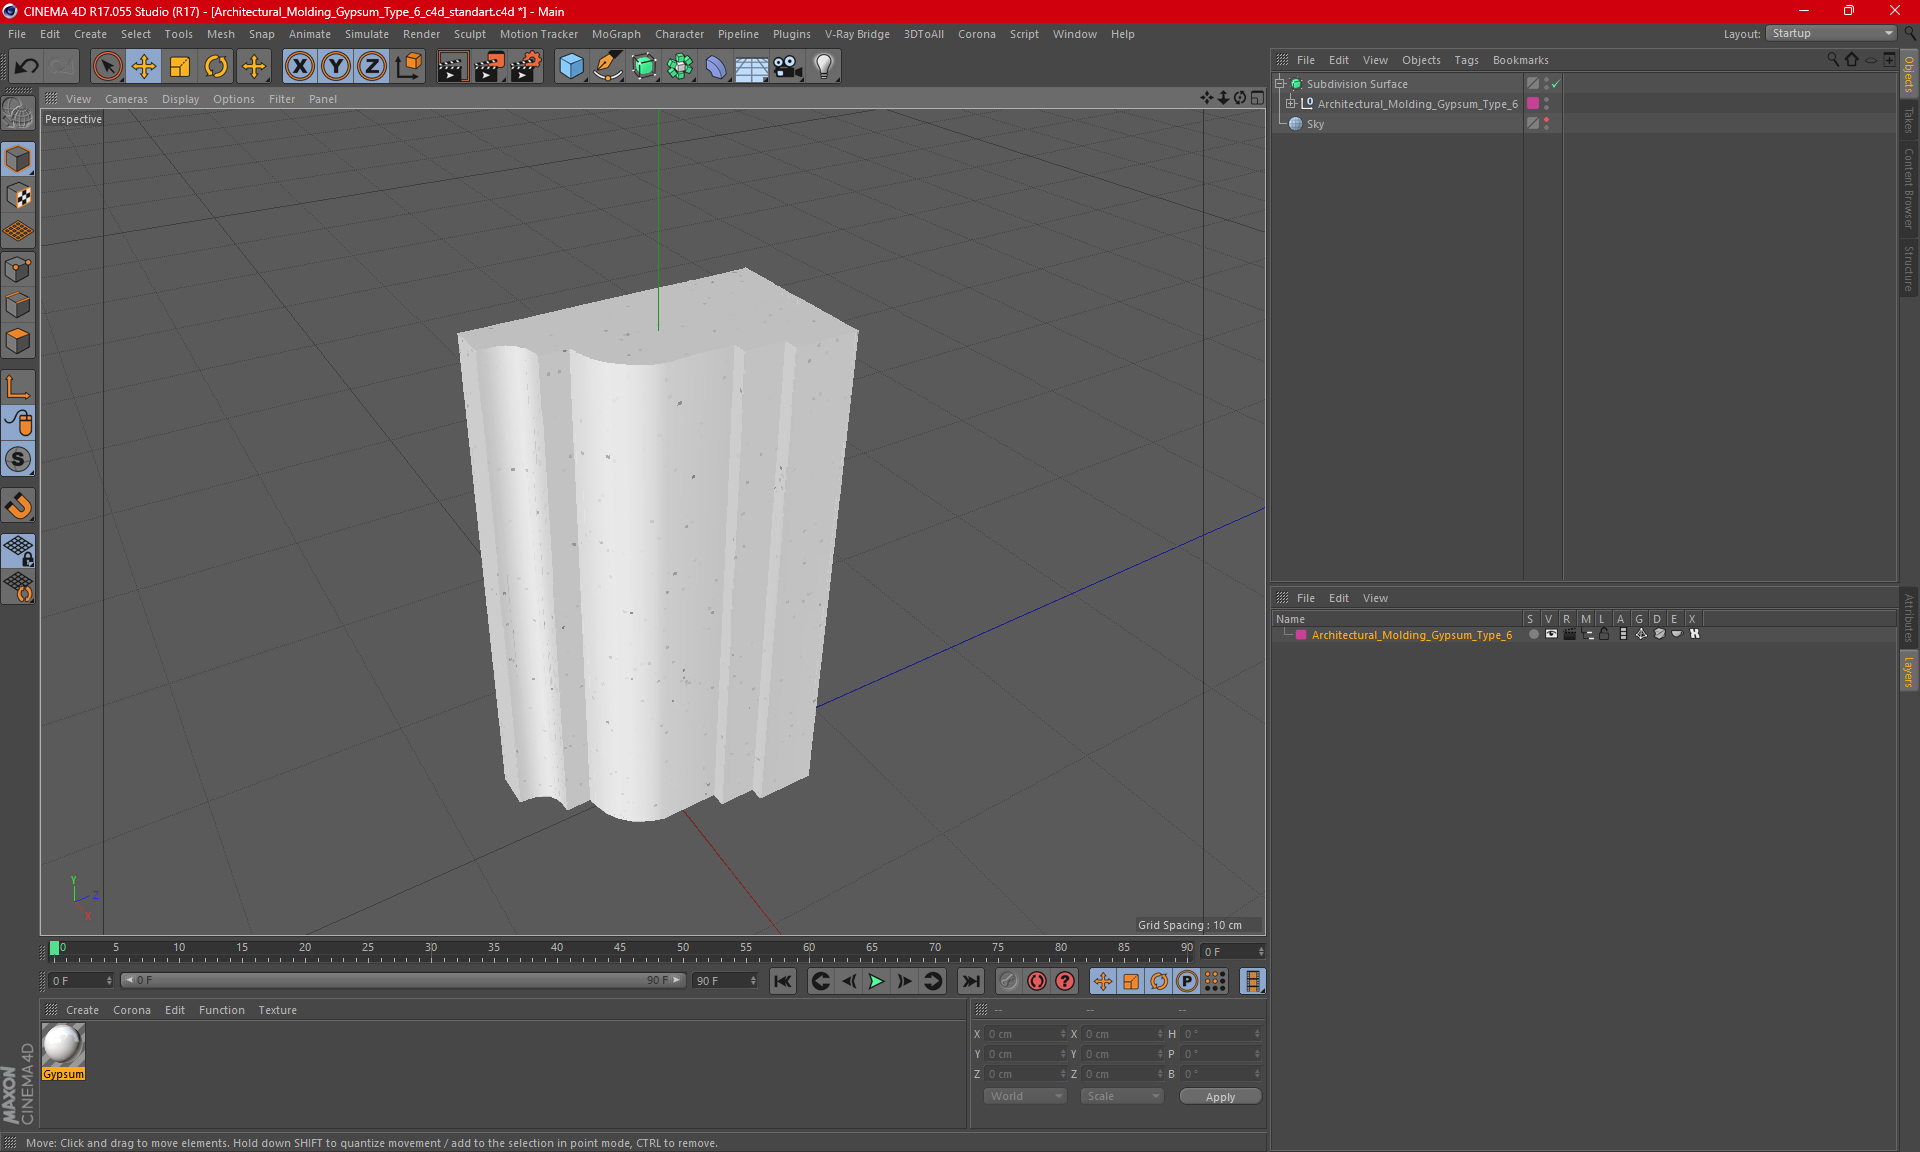Toggle Z axis lock

372,67
